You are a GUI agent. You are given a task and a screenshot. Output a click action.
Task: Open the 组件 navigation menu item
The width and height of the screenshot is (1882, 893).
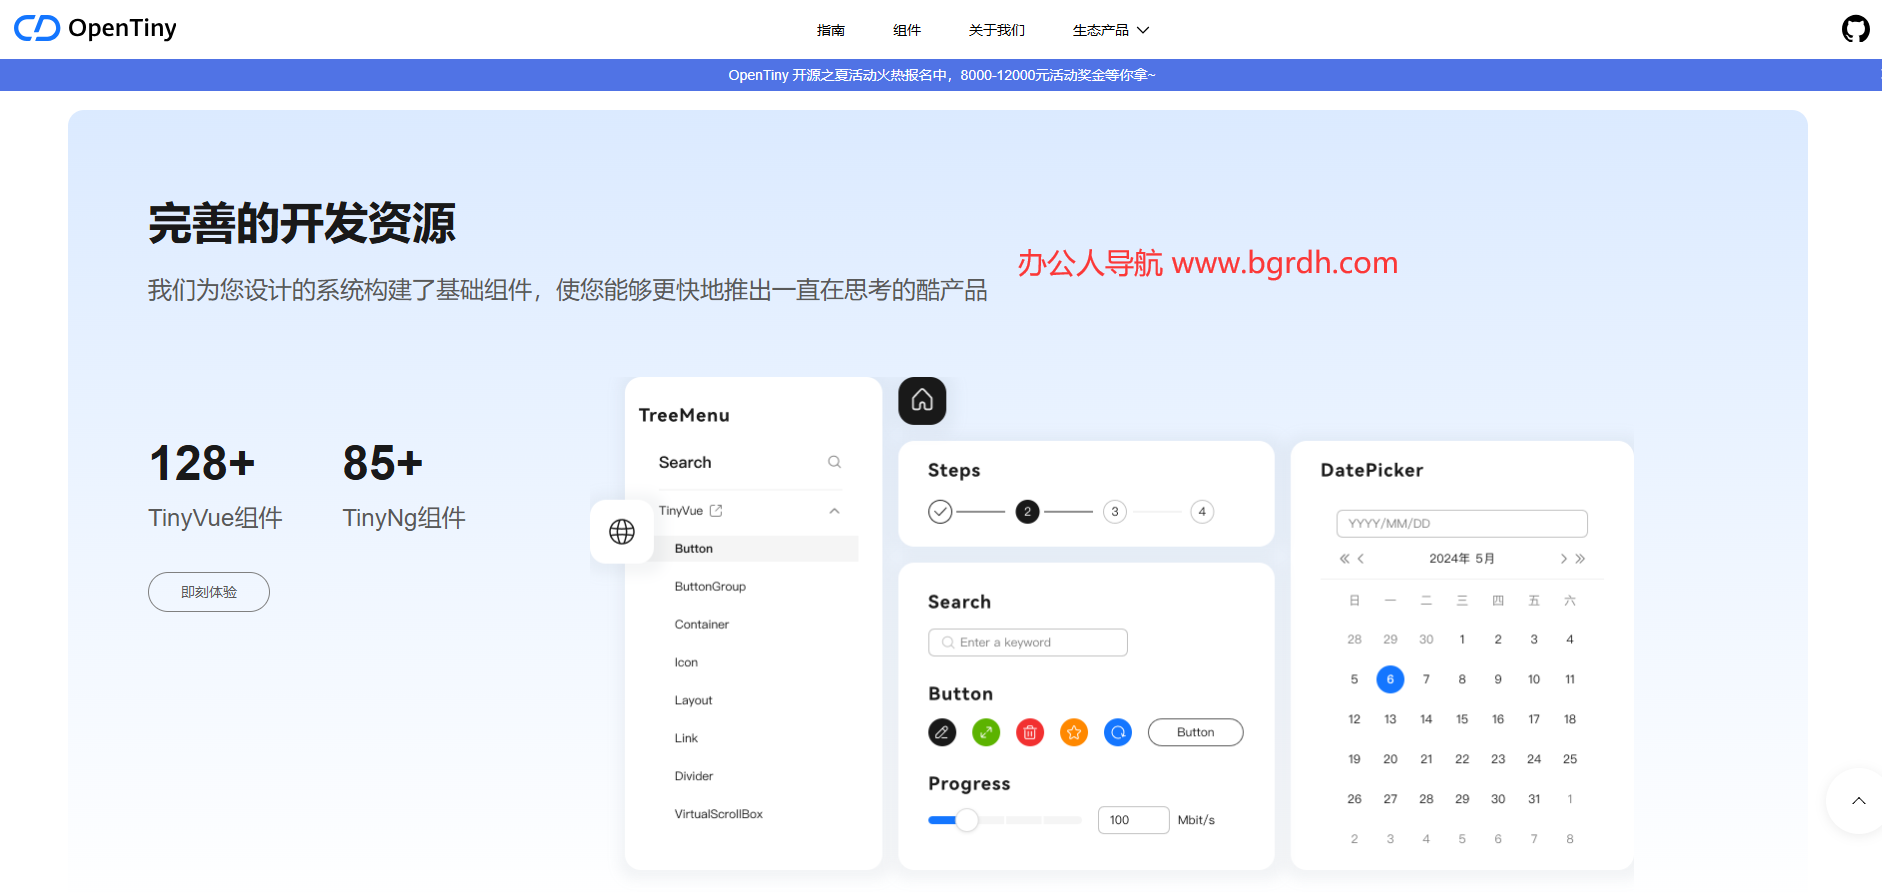coord(906,30)
